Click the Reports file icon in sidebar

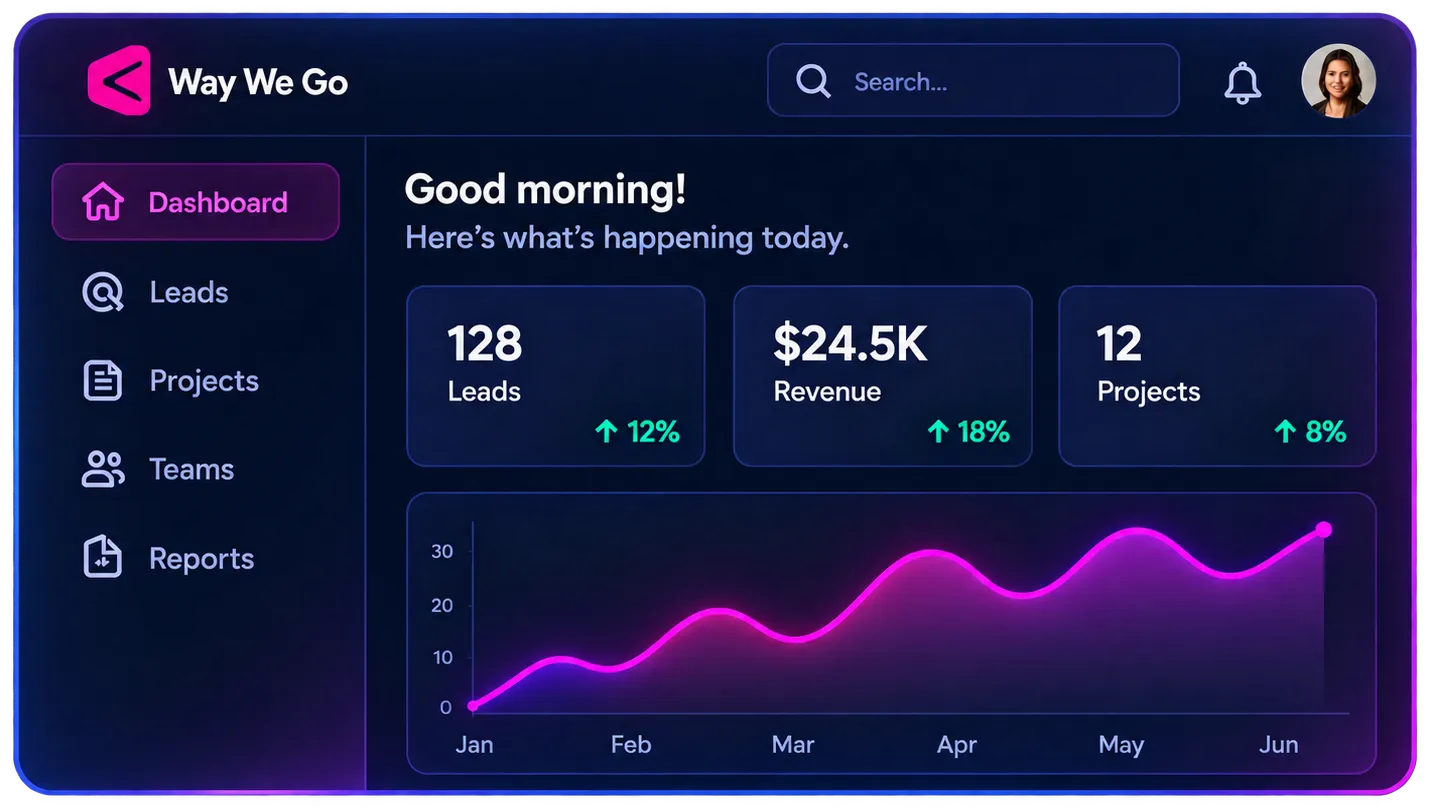(102, 558)
